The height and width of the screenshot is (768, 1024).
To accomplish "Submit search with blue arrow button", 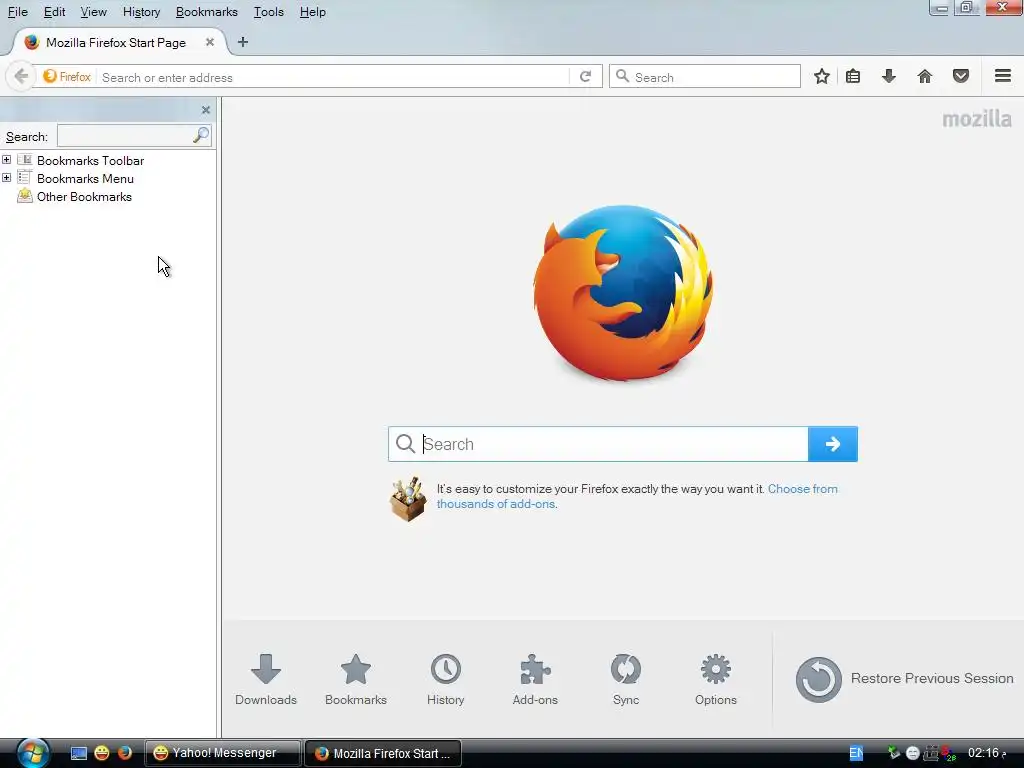I will (833, 444).
